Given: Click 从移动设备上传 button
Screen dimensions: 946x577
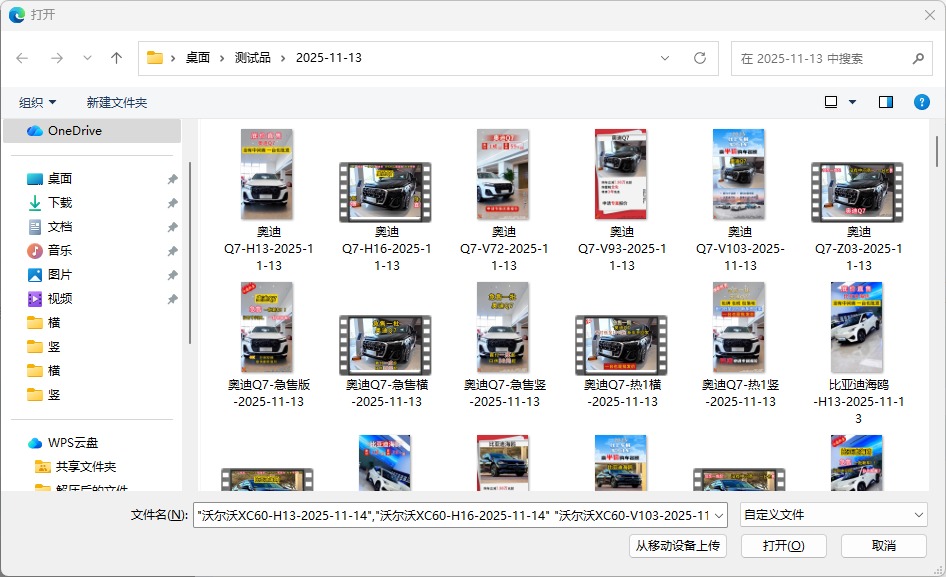Looking at the screenshot, I should pos(678,546).
